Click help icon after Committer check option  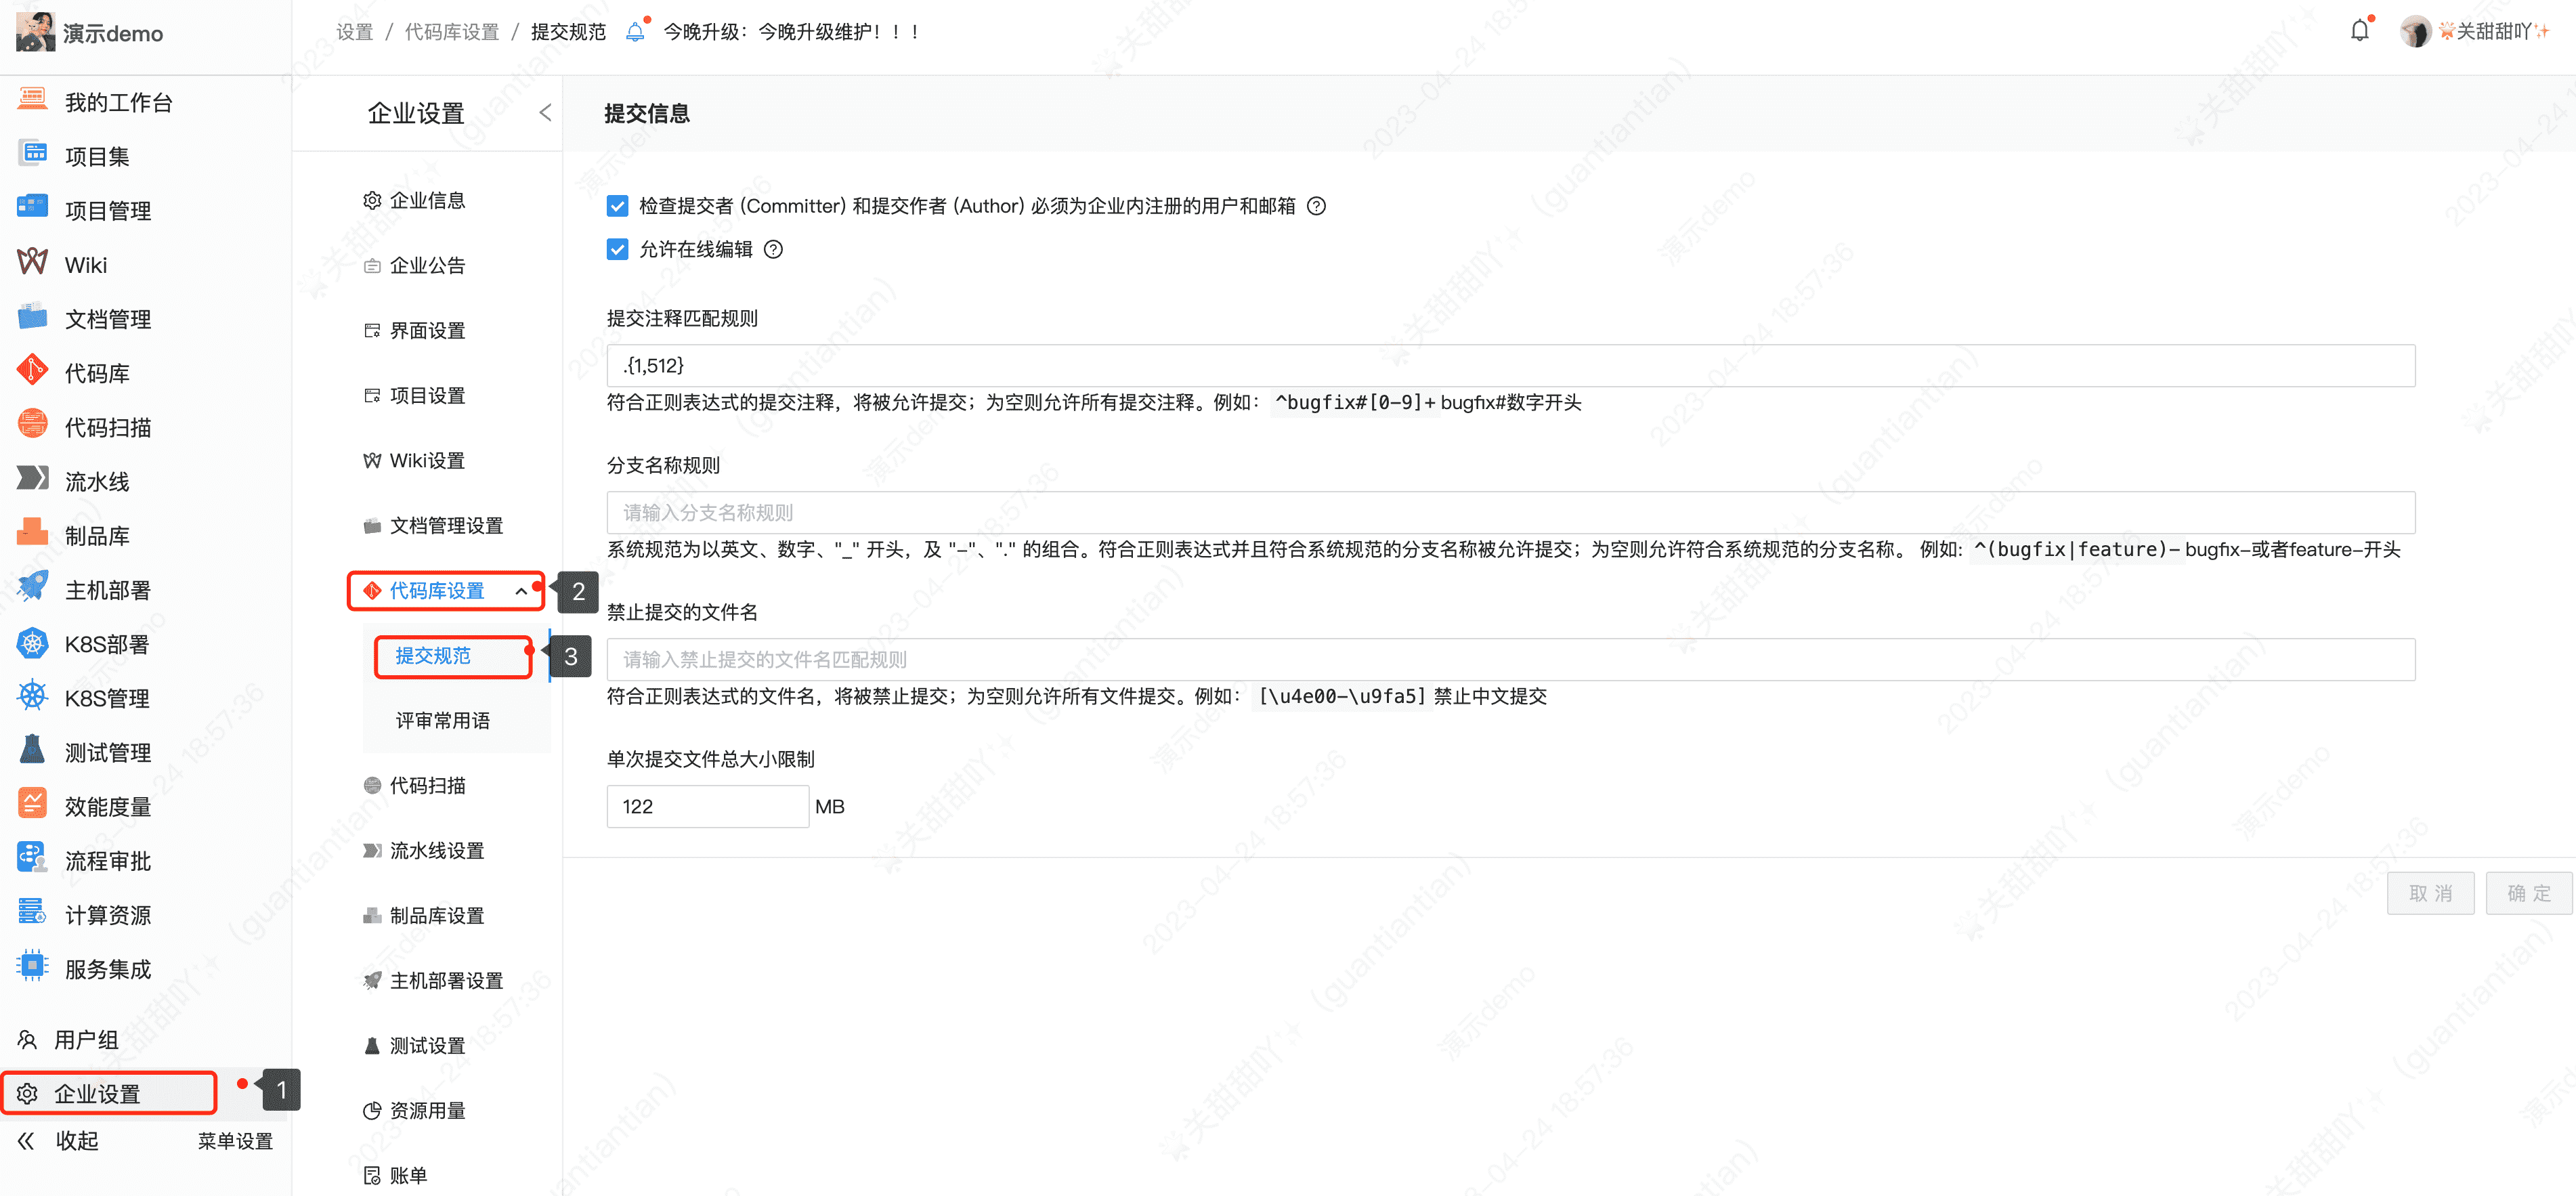click(x=1316, y=206)
